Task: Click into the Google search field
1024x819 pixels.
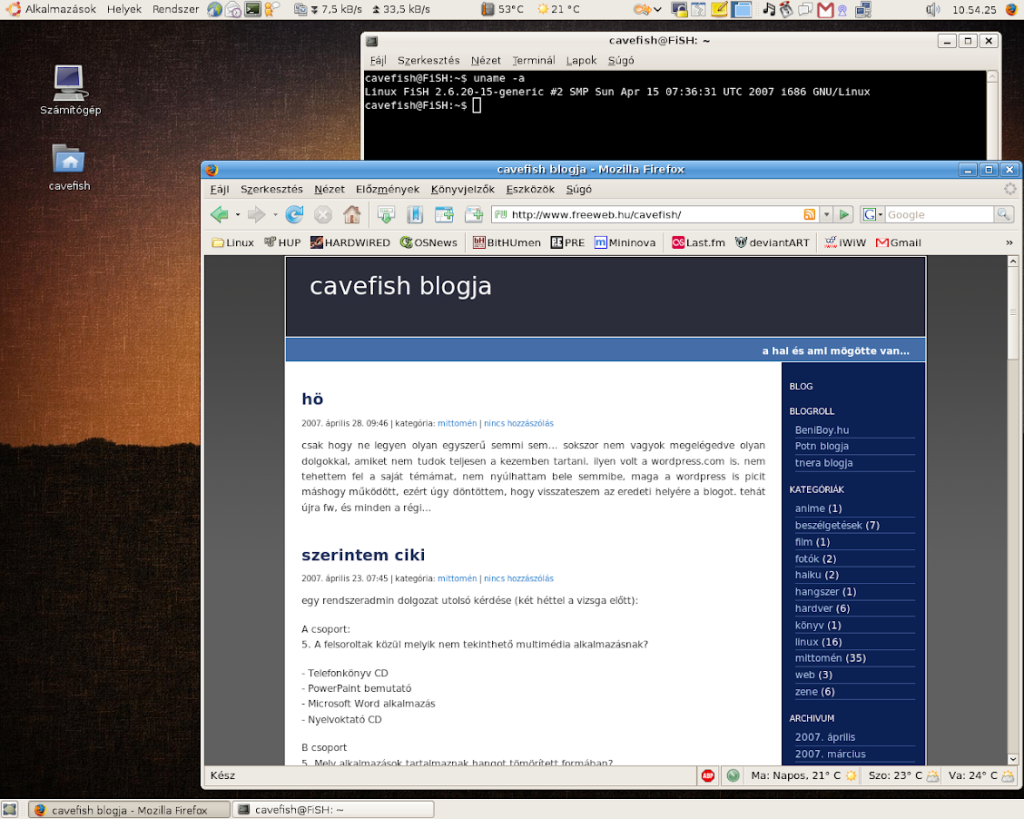Action: click(x=937, y=214)
